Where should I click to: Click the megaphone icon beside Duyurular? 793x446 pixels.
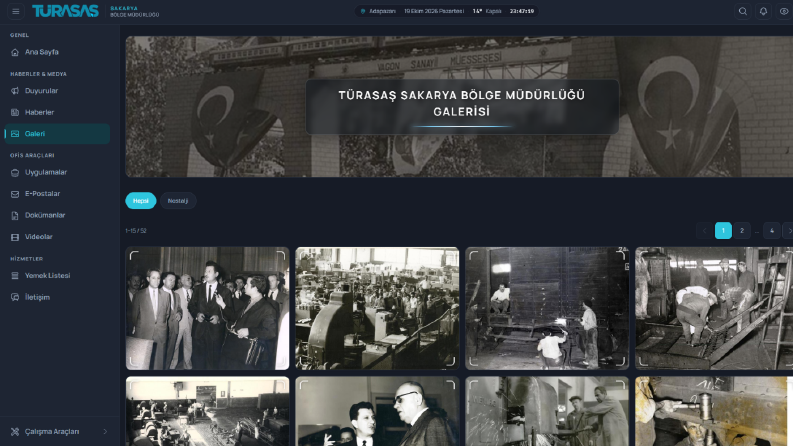coord(15,91)
